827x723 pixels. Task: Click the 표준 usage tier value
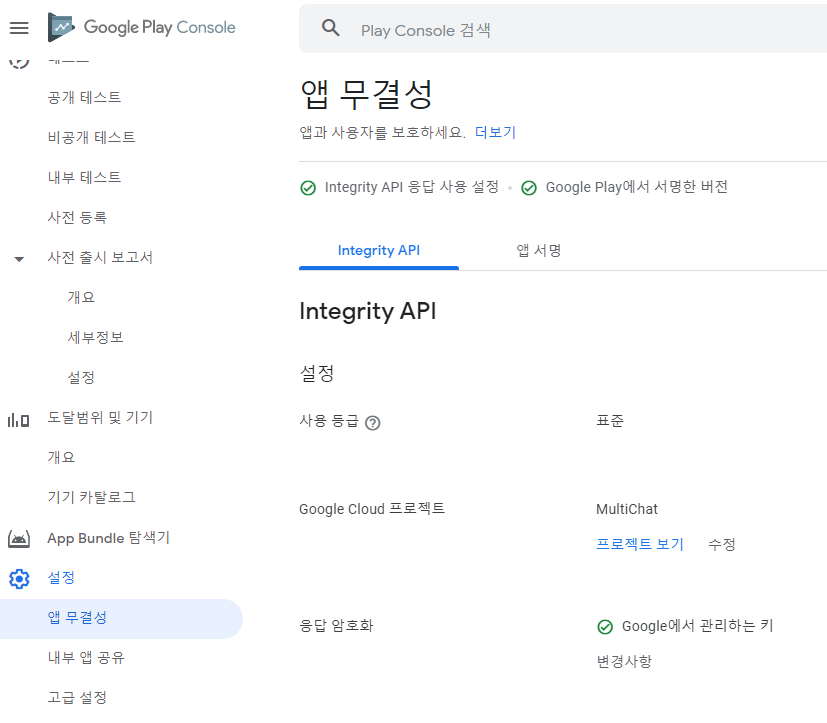click(x=610, y=421)
